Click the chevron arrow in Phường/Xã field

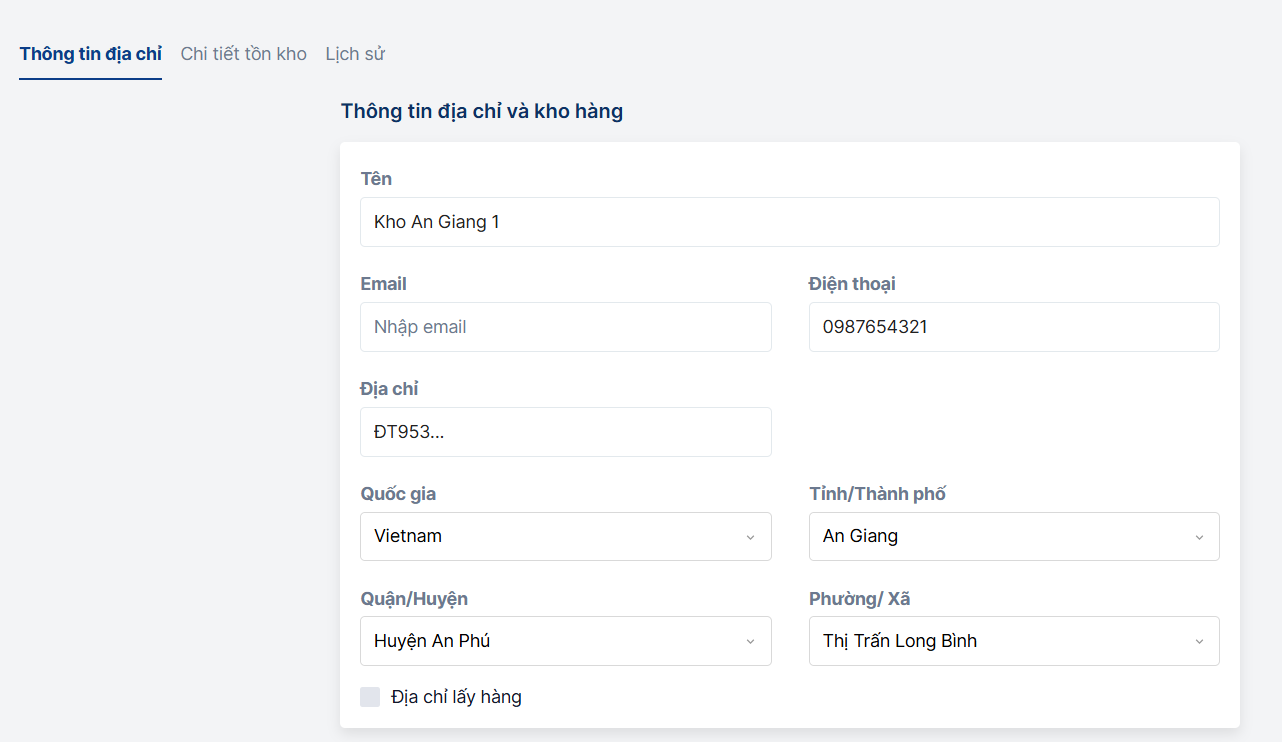click(1199, 642)
